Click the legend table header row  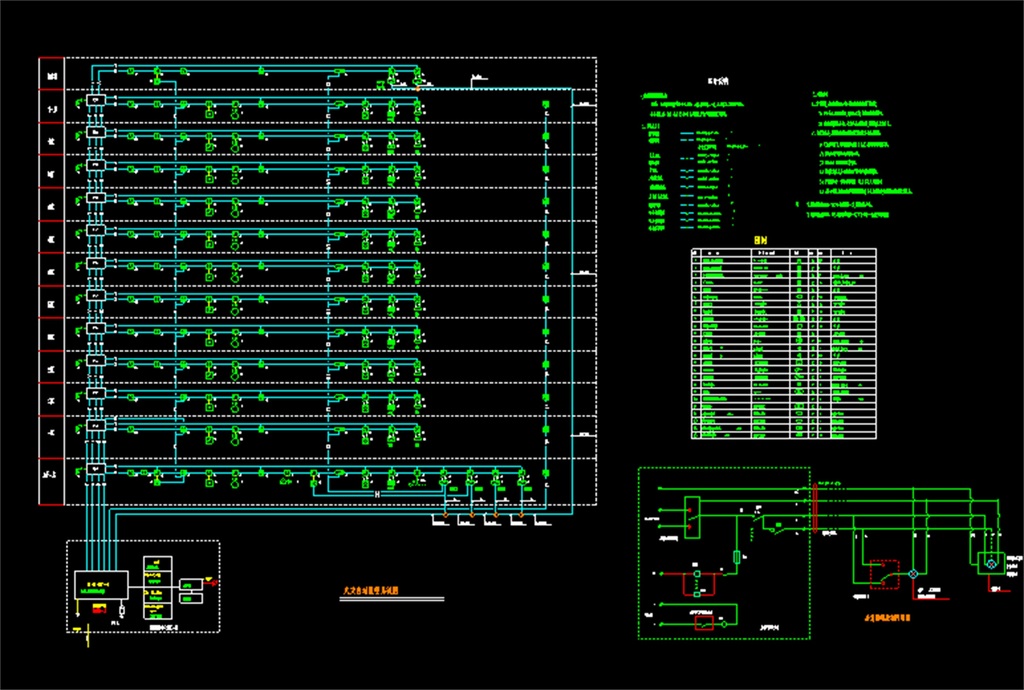click(x=783, y=253)
